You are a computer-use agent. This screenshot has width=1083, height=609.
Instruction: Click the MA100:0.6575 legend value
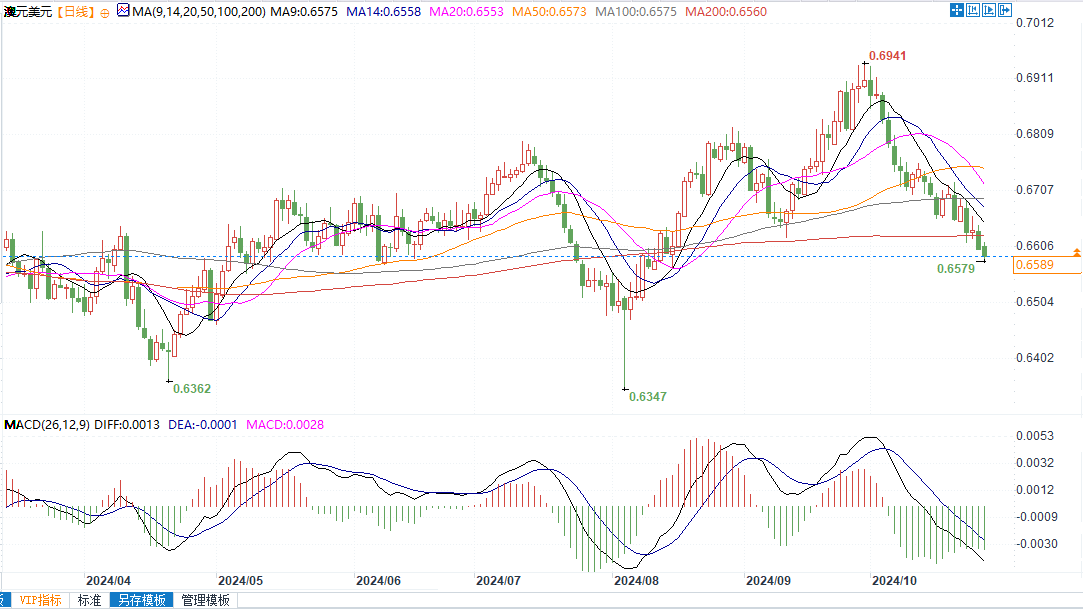click(635, 12)
